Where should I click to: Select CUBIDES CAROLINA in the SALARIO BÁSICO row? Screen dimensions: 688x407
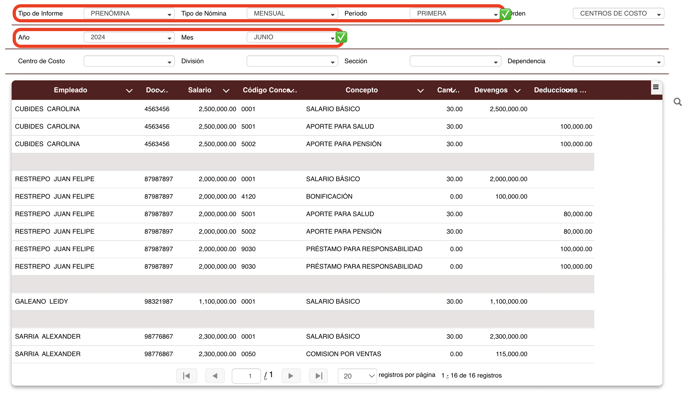(47, 109)
